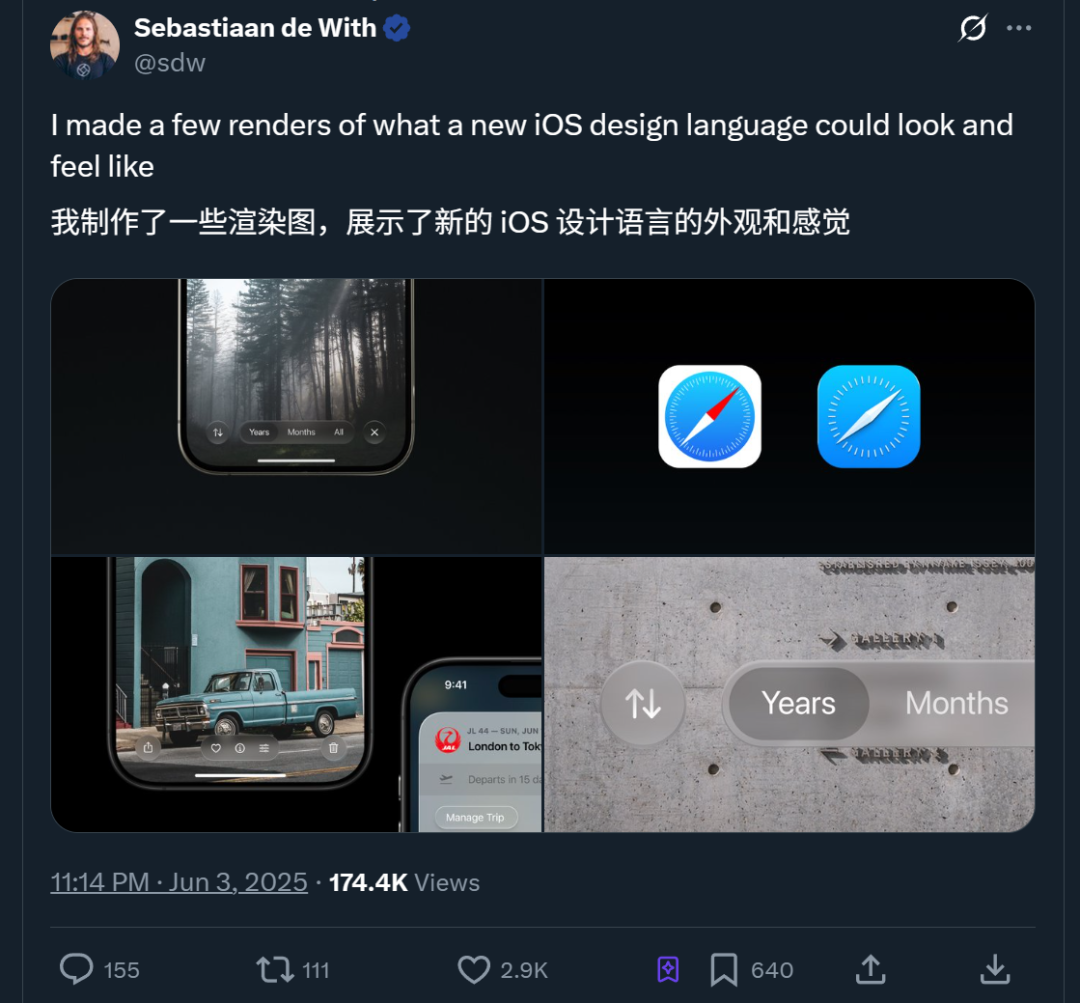
Task: Open Sebastiaan de With's profile avatar
Action: click(x=84, y=45)
